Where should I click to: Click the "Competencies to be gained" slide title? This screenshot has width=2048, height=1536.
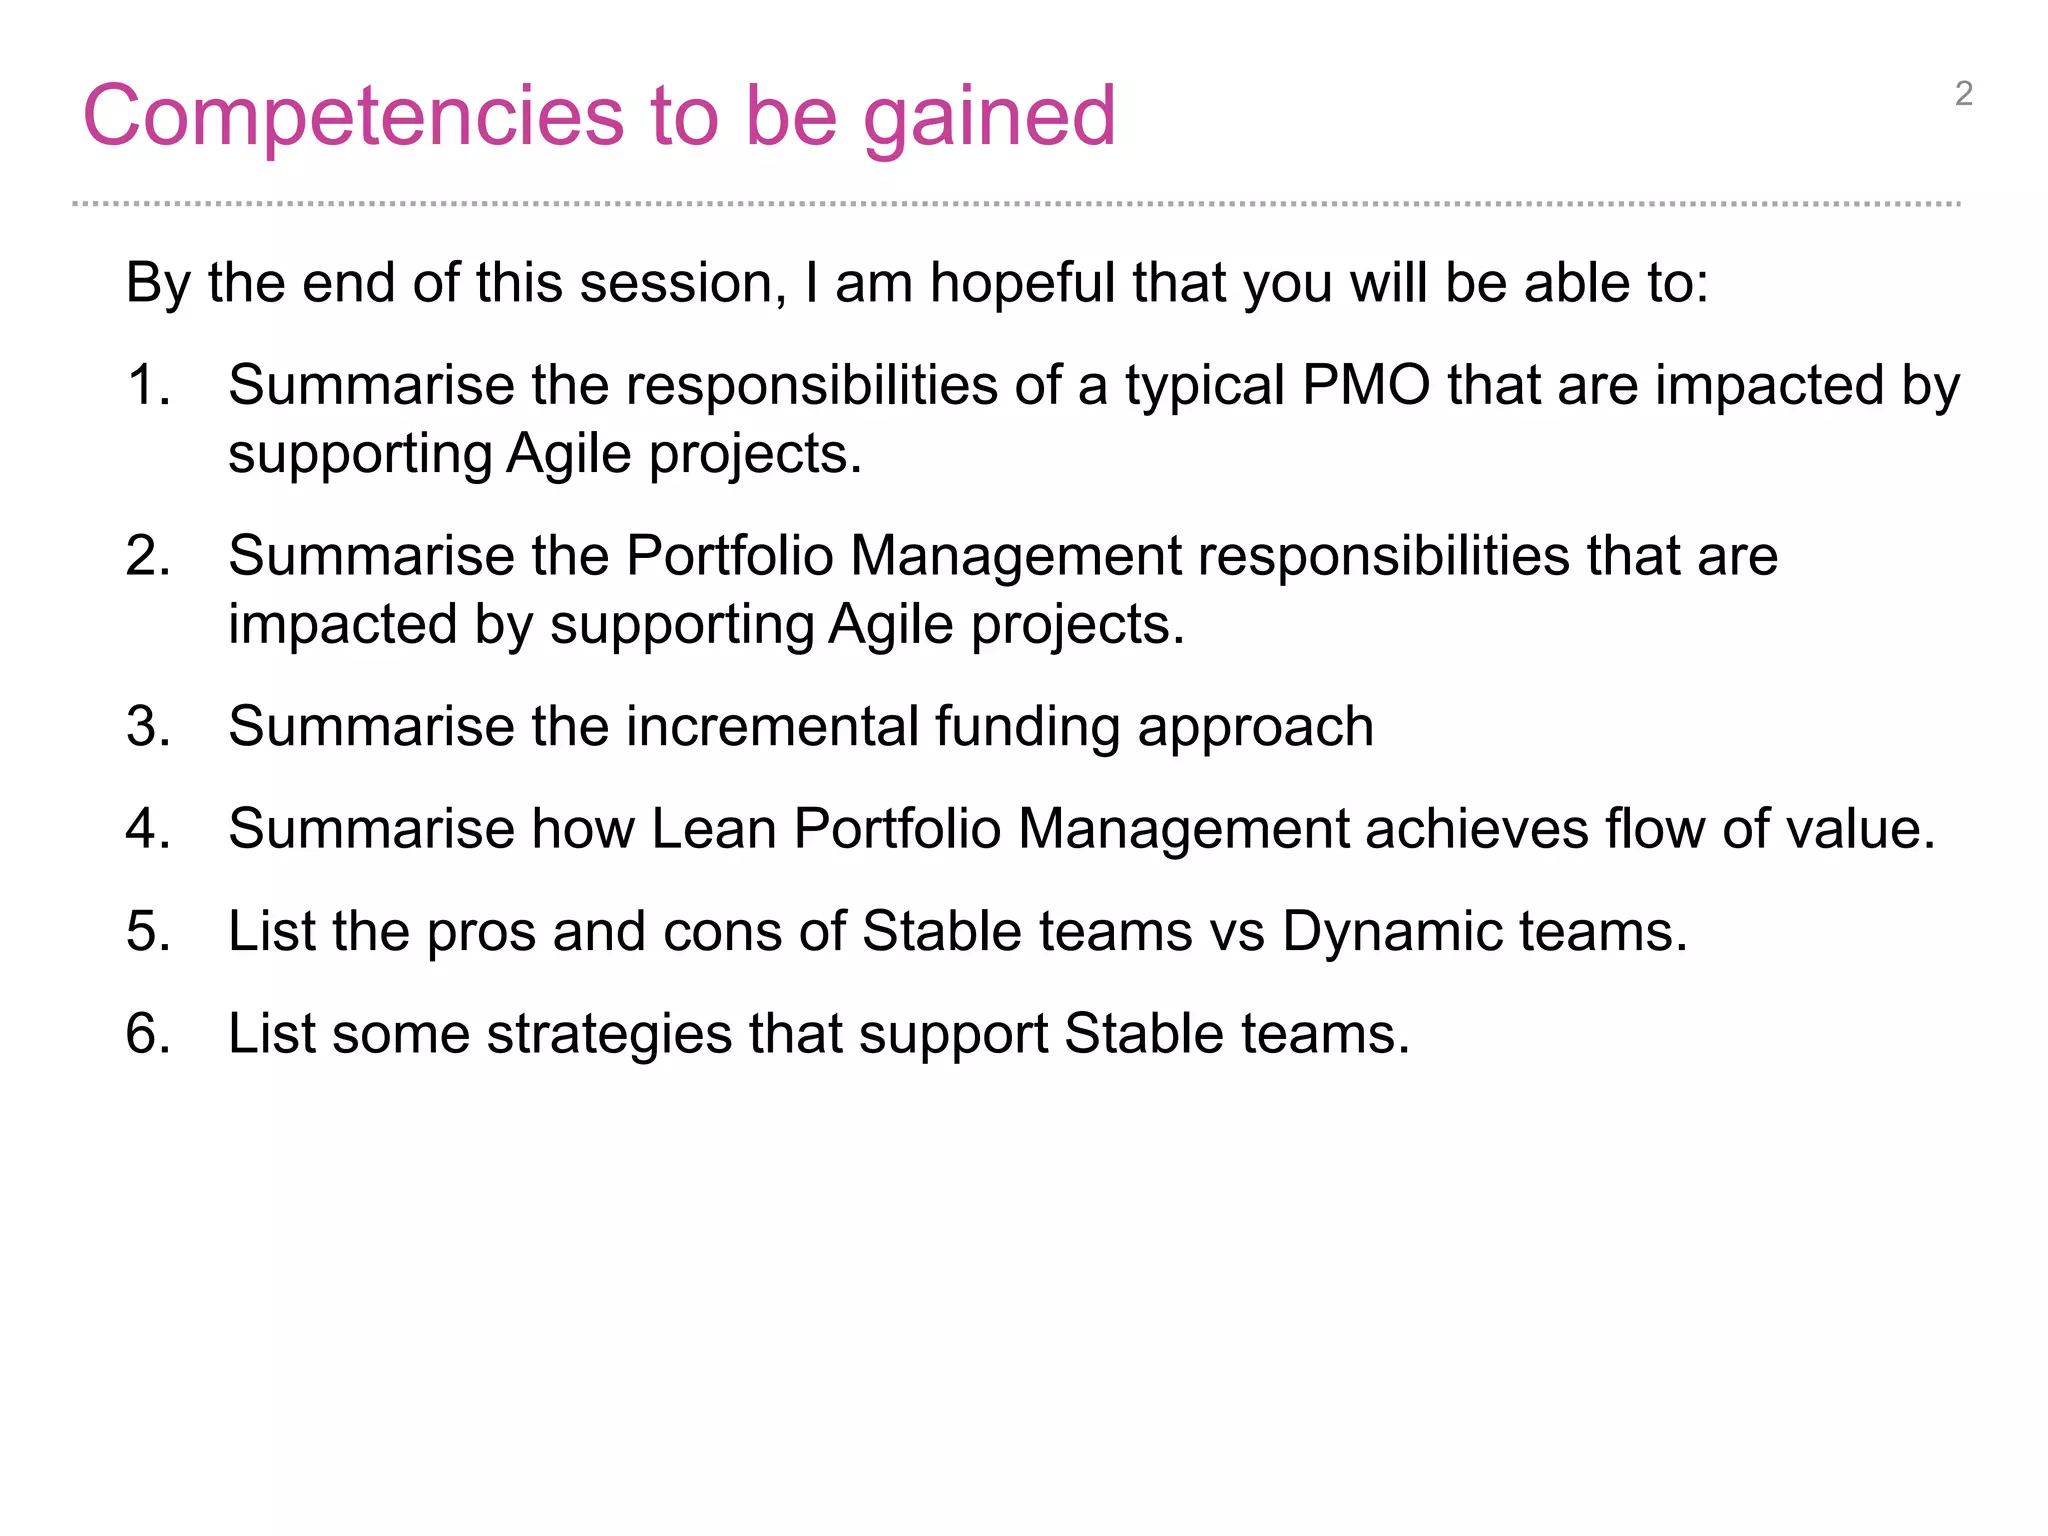point(599,116)
